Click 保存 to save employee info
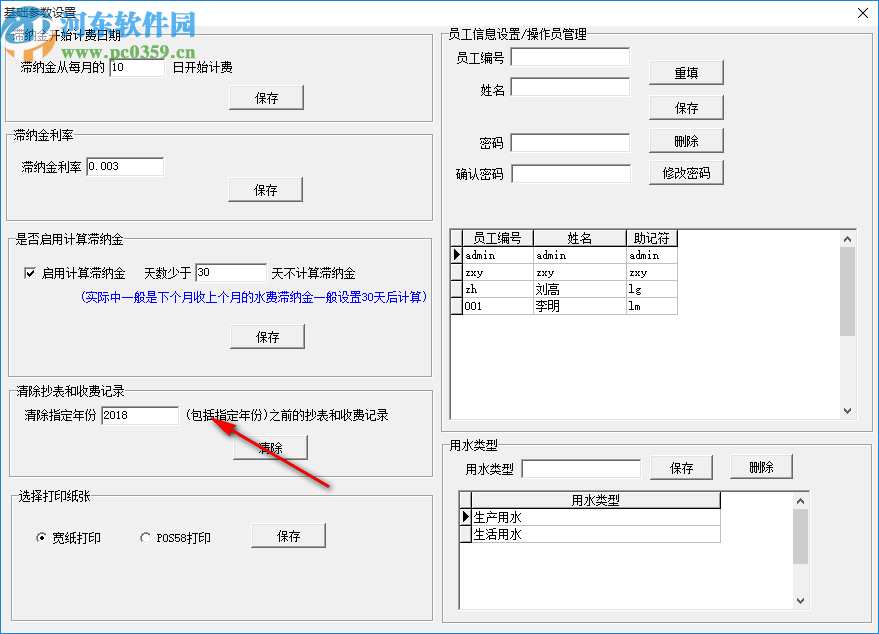 click(x=686, y=107)
